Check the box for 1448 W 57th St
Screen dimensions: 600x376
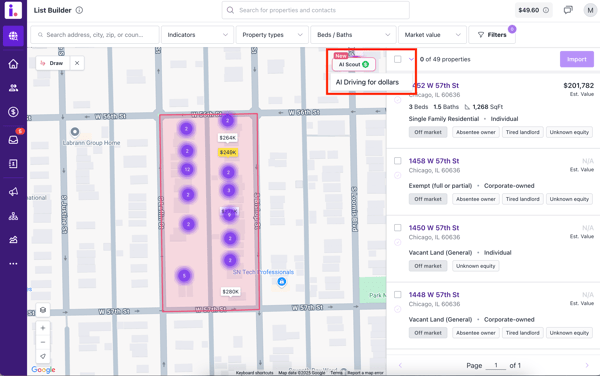(398, 295)
